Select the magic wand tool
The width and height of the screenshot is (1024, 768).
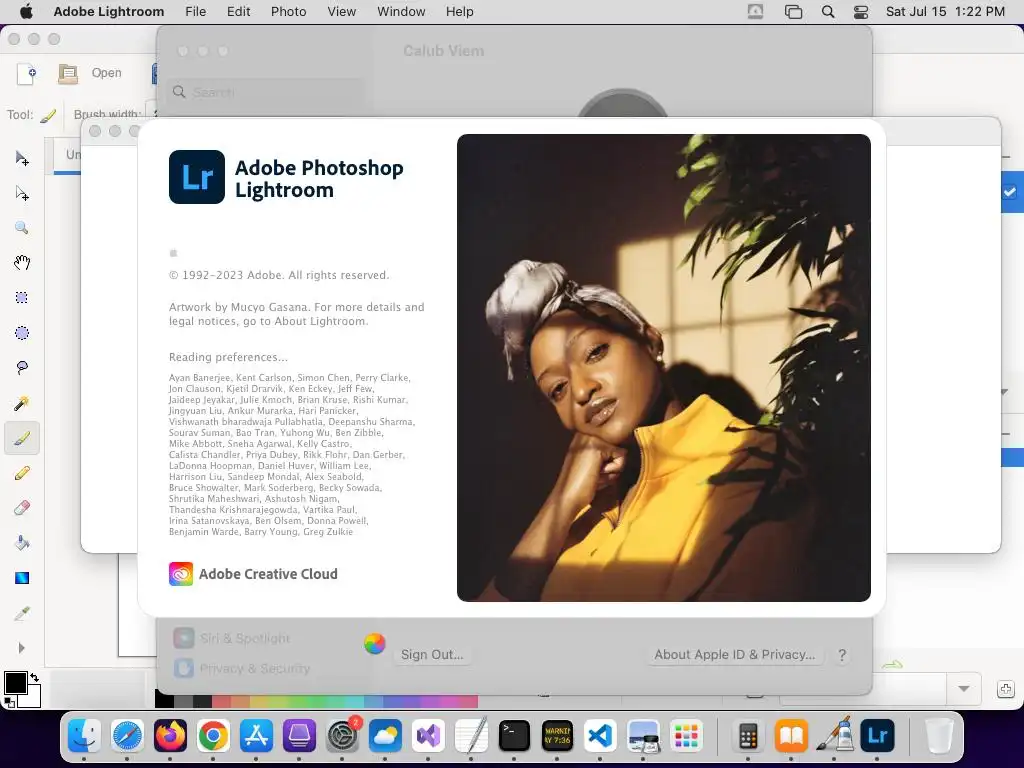[x=22, y=403]
